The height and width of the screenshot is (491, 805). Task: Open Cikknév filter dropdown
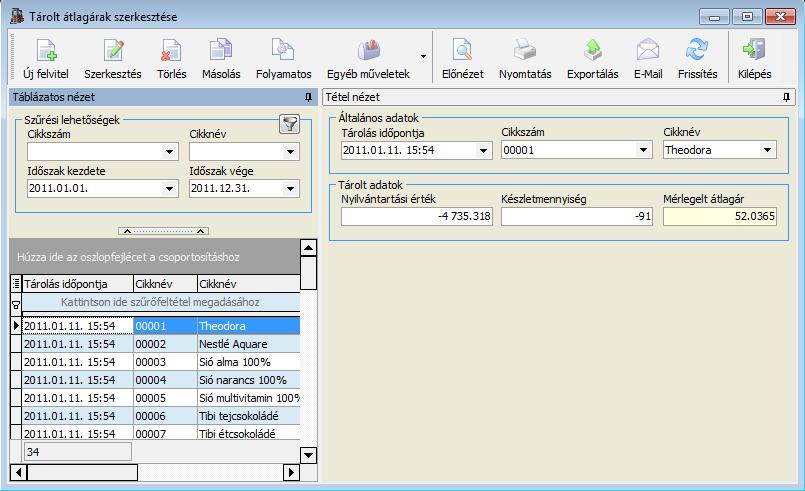tap(290, 152)
